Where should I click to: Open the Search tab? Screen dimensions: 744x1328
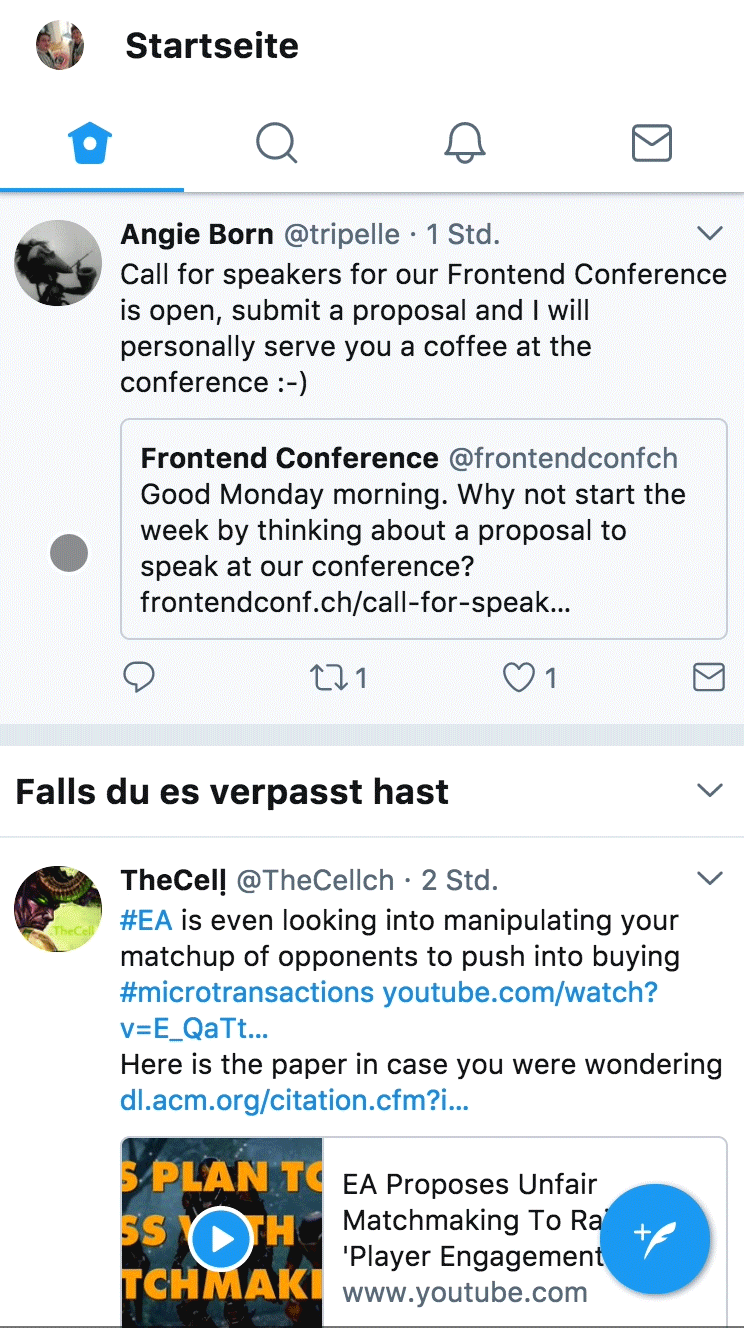click(277, 143)
